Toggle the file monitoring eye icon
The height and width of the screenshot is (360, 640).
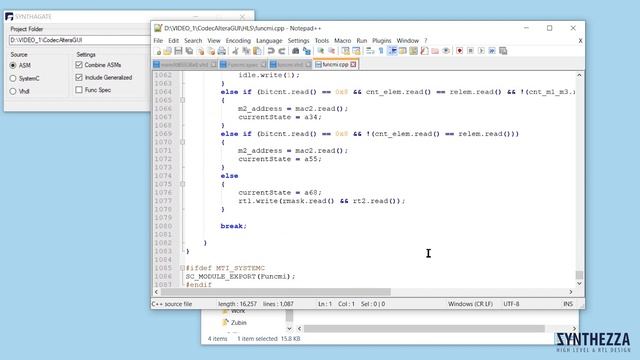[446, 51]
